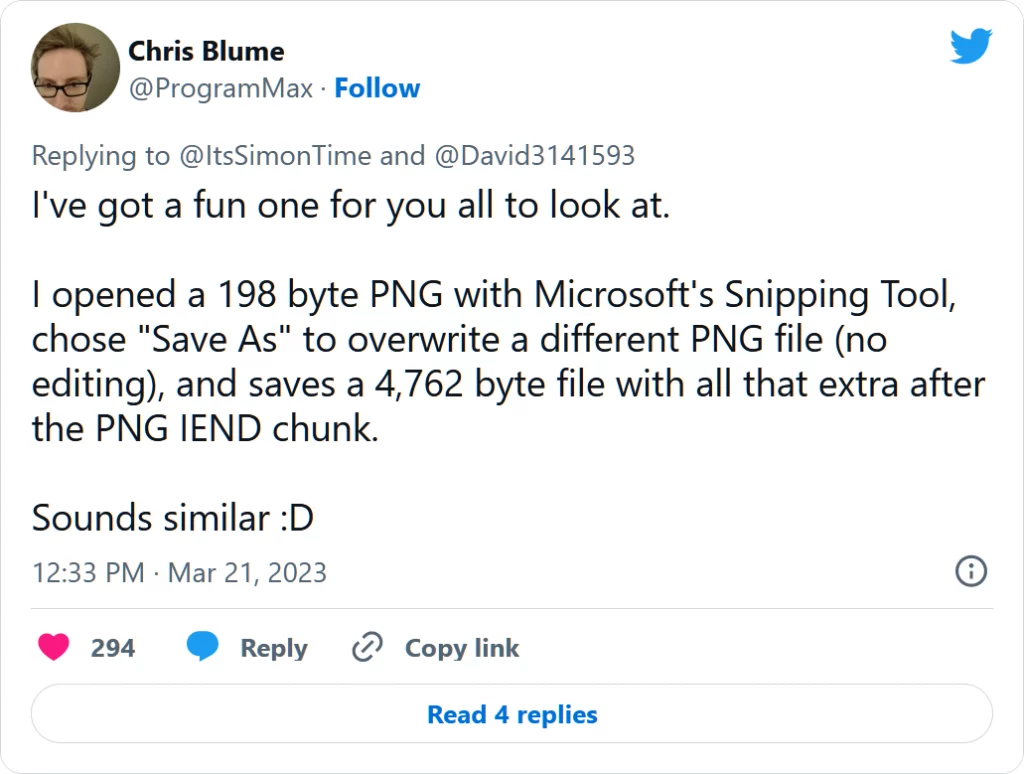
Task: Open the Read 4 replies button
Action: coord(512,715)
